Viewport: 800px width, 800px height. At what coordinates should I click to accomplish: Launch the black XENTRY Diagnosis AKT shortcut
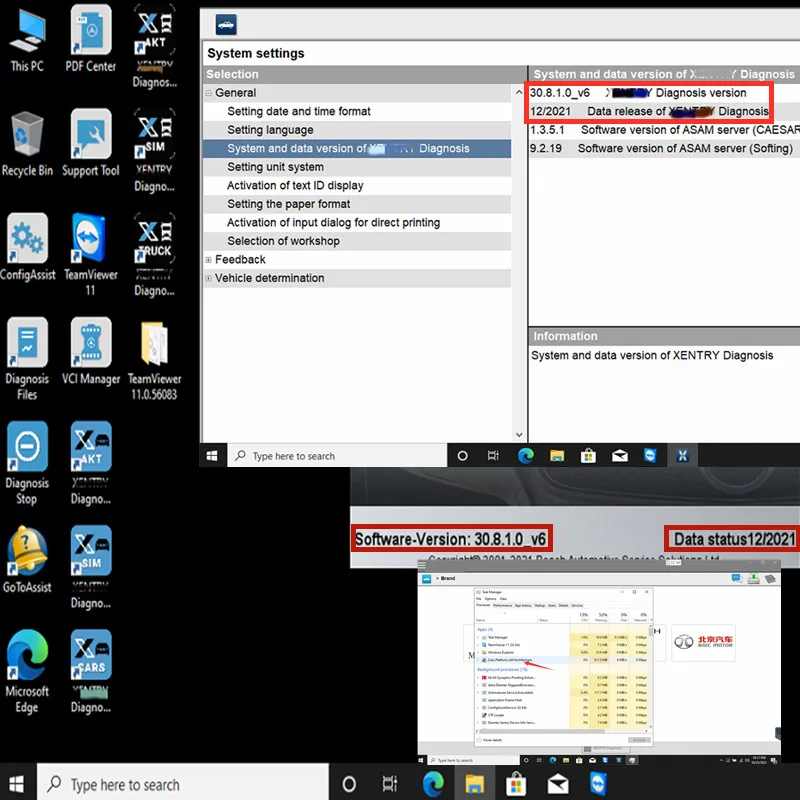point(155,46)
